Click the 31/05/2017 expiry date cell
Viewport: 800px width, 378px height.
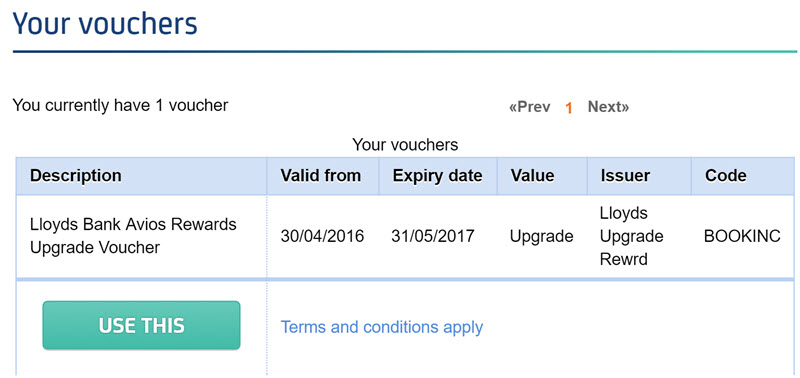433,236
